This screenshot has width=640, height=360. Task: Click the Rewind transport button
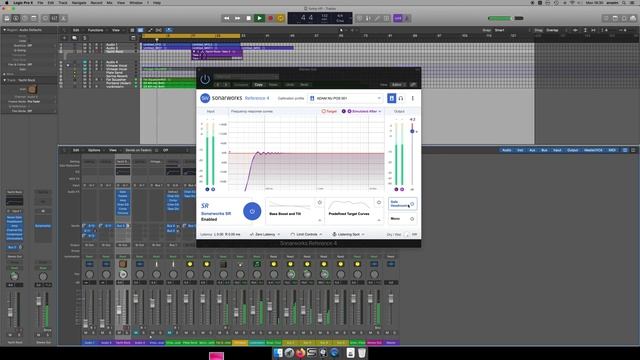pyautogui.click(x=227, y=18)
